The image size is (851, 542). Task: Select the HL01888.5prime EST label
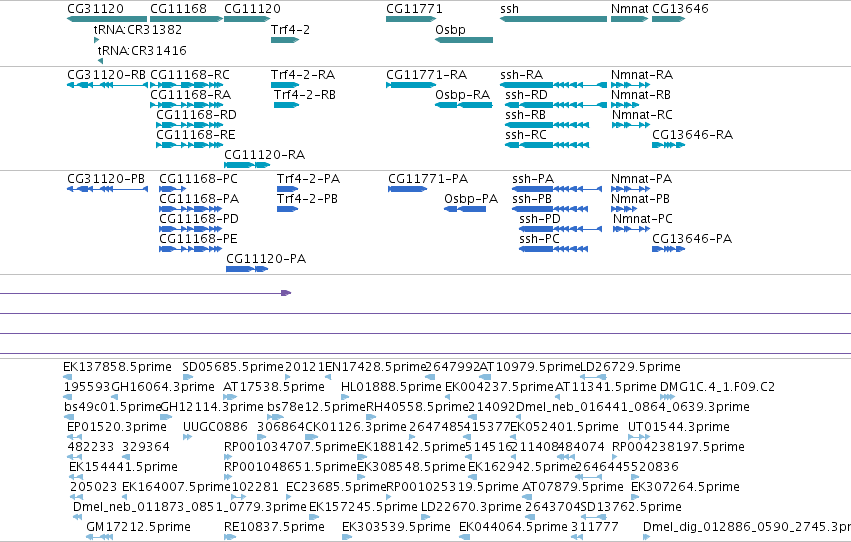(391, 387)
